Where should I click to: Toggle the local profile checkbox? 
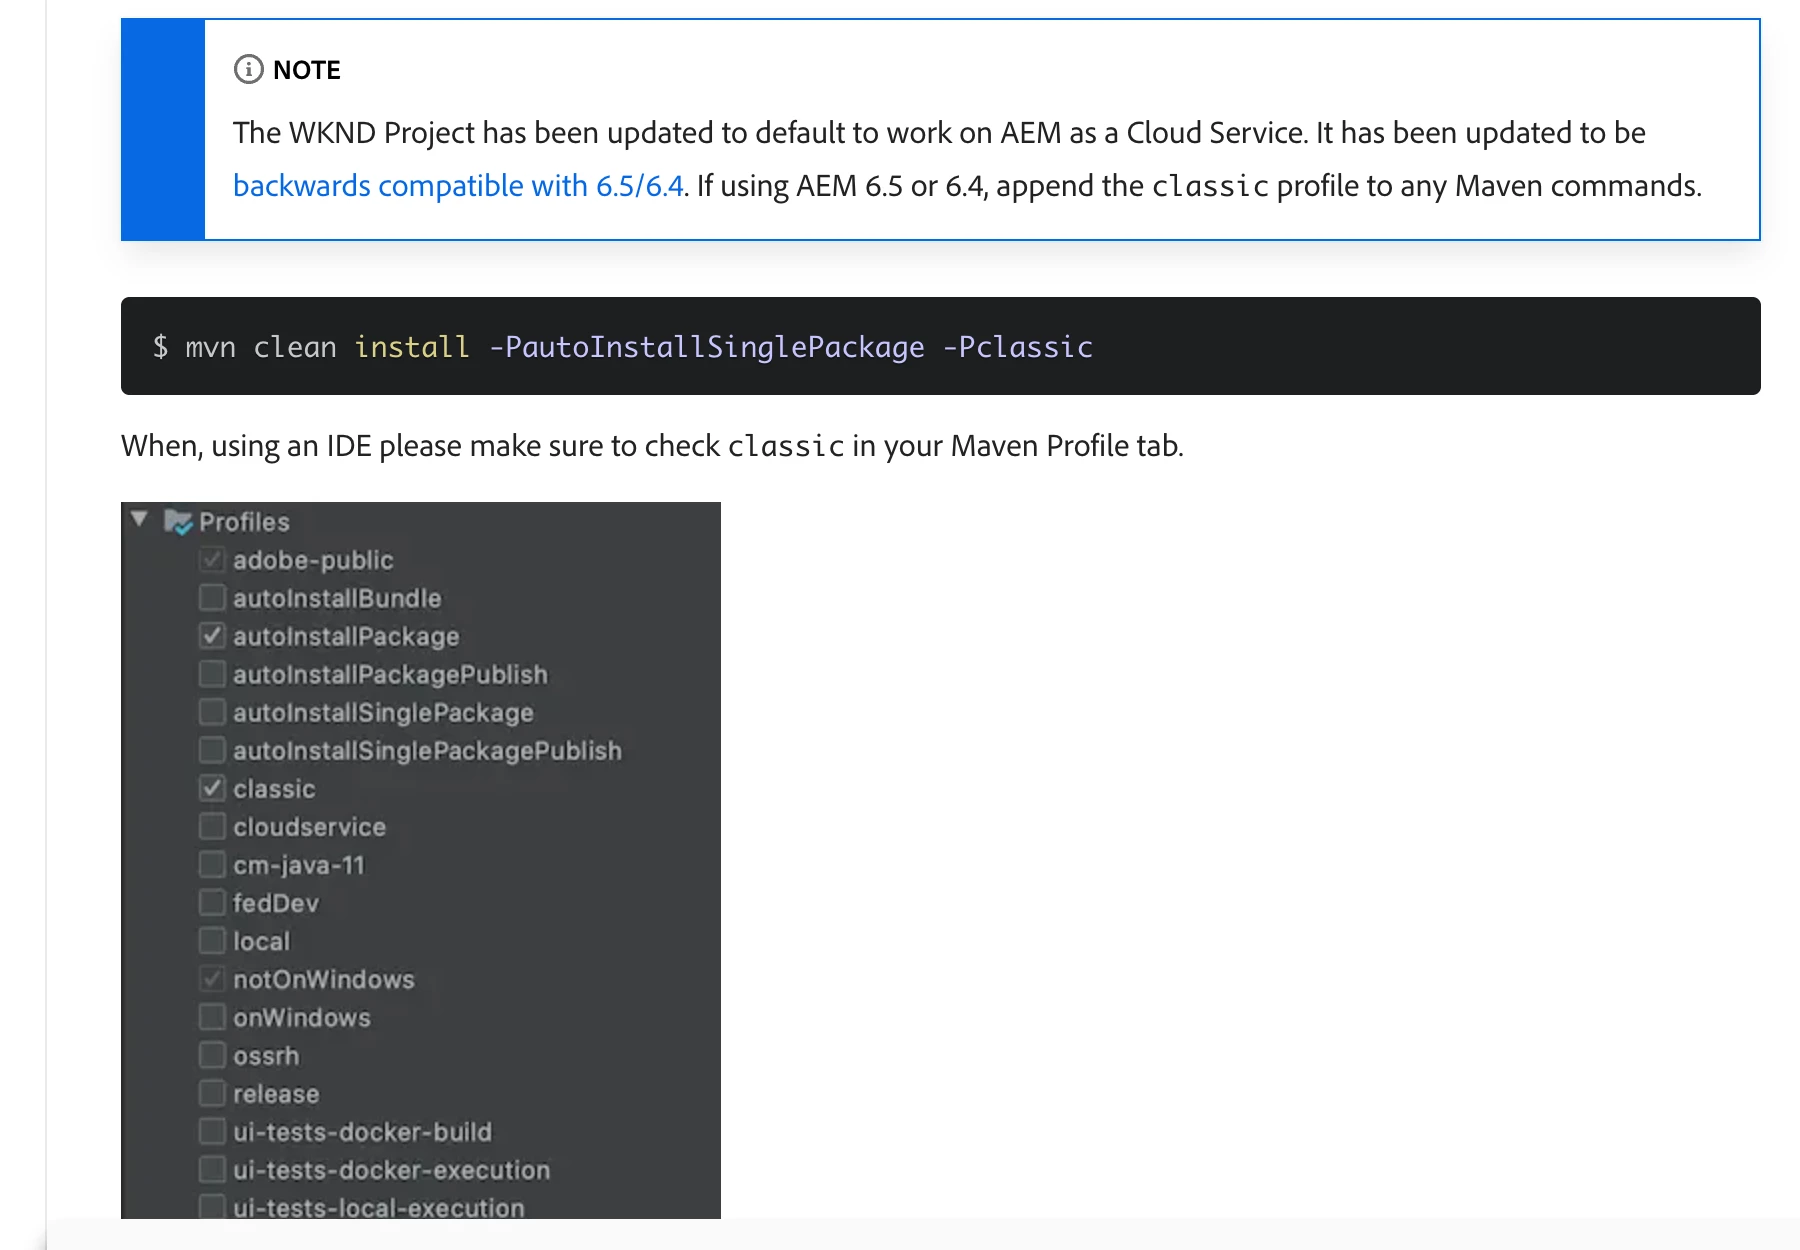212,941
